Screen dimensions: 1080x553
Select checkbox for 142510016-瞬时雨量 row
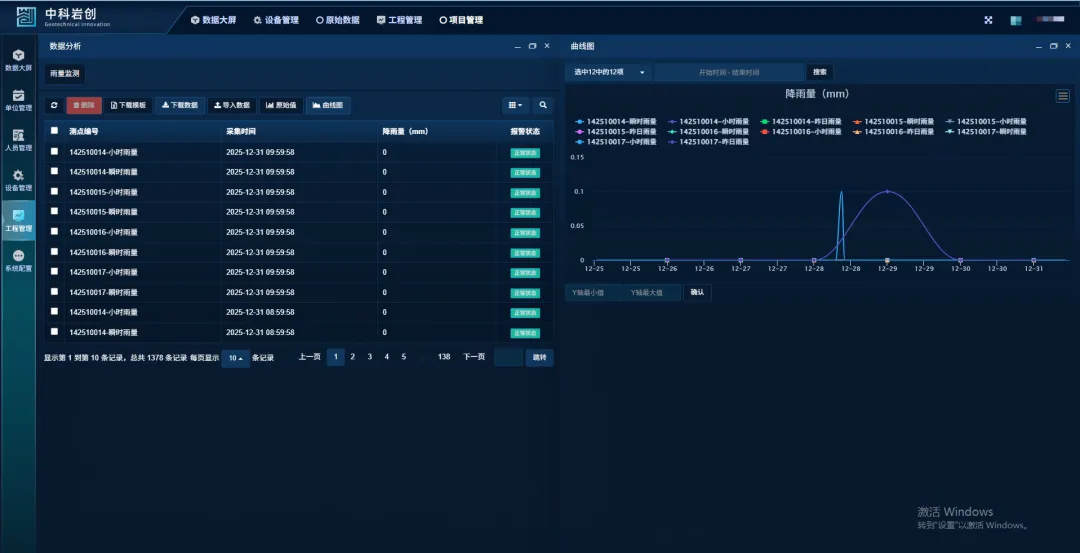54,252
